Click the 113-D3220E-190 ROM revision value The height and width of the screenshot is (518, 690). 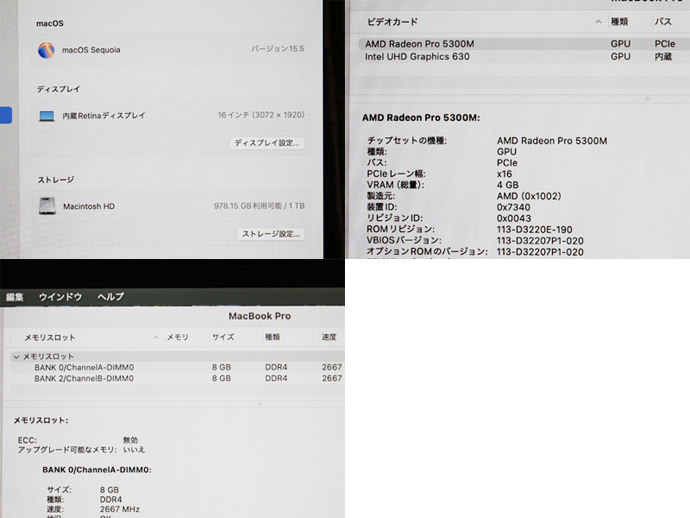tap(535, 230)
